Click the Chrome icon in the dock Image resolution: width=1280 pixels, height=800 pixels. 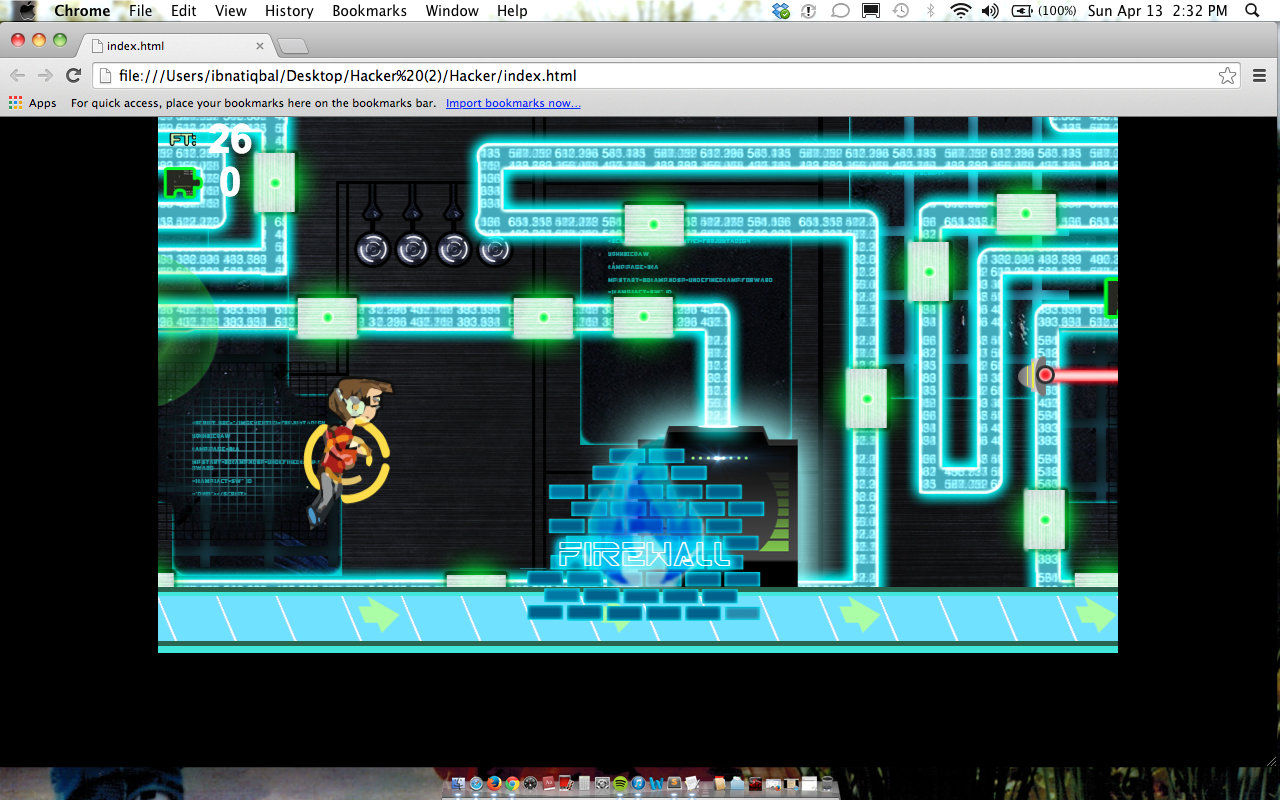click(x=512, y=783)
